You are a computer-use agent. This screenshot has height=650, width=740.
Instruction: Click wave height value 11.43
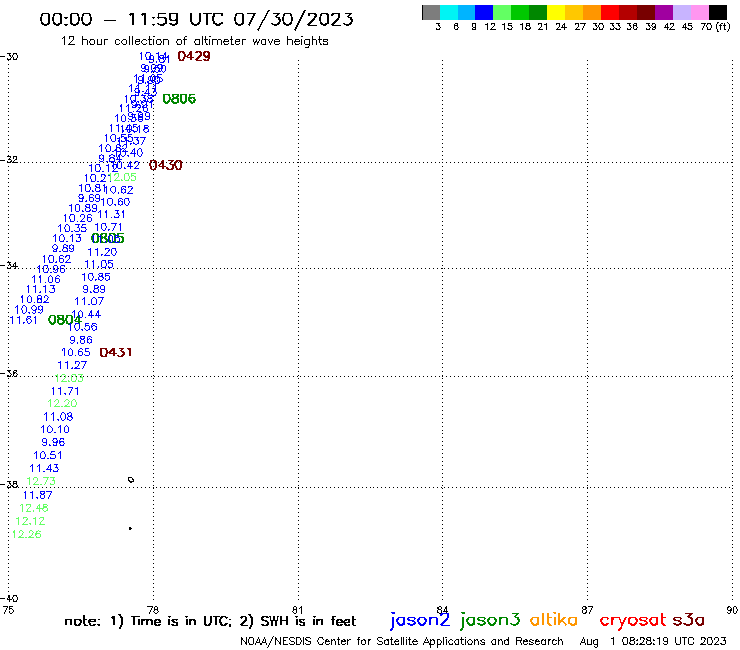(x=44, y=468)
